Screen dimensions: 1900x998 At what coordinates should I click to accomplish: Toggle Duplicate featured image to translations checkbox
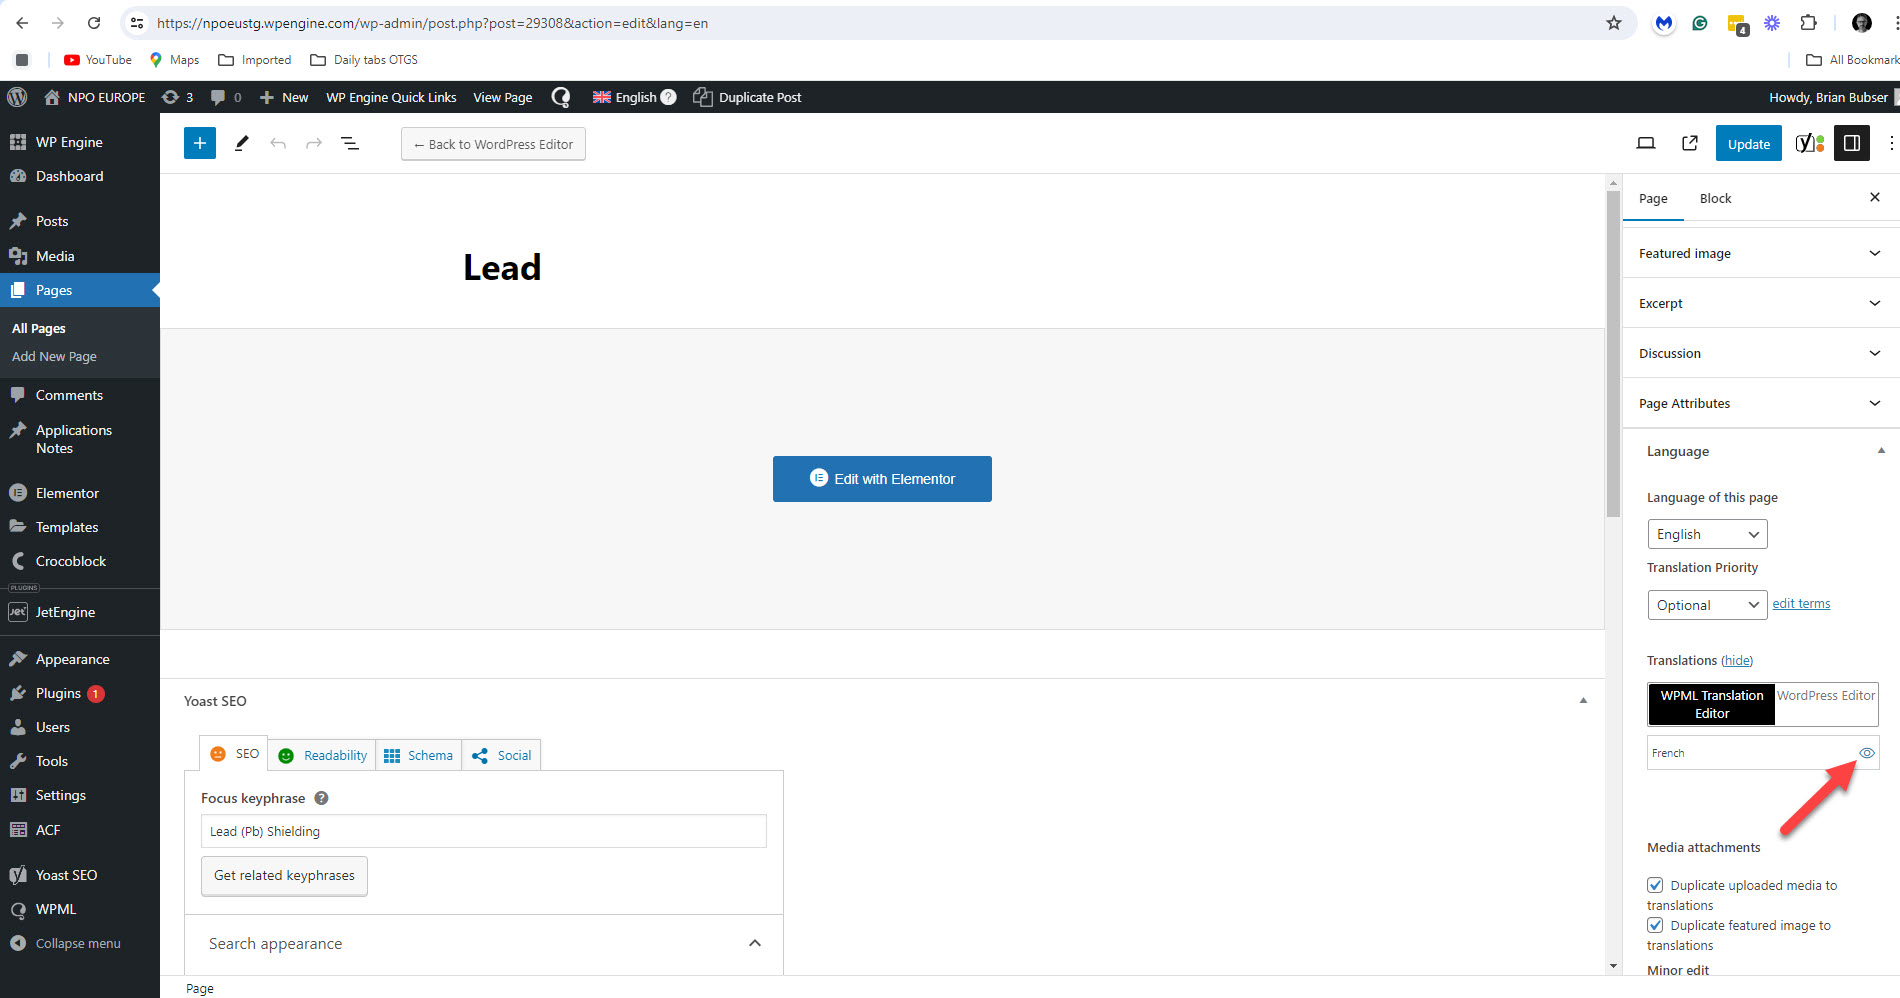1655,925
